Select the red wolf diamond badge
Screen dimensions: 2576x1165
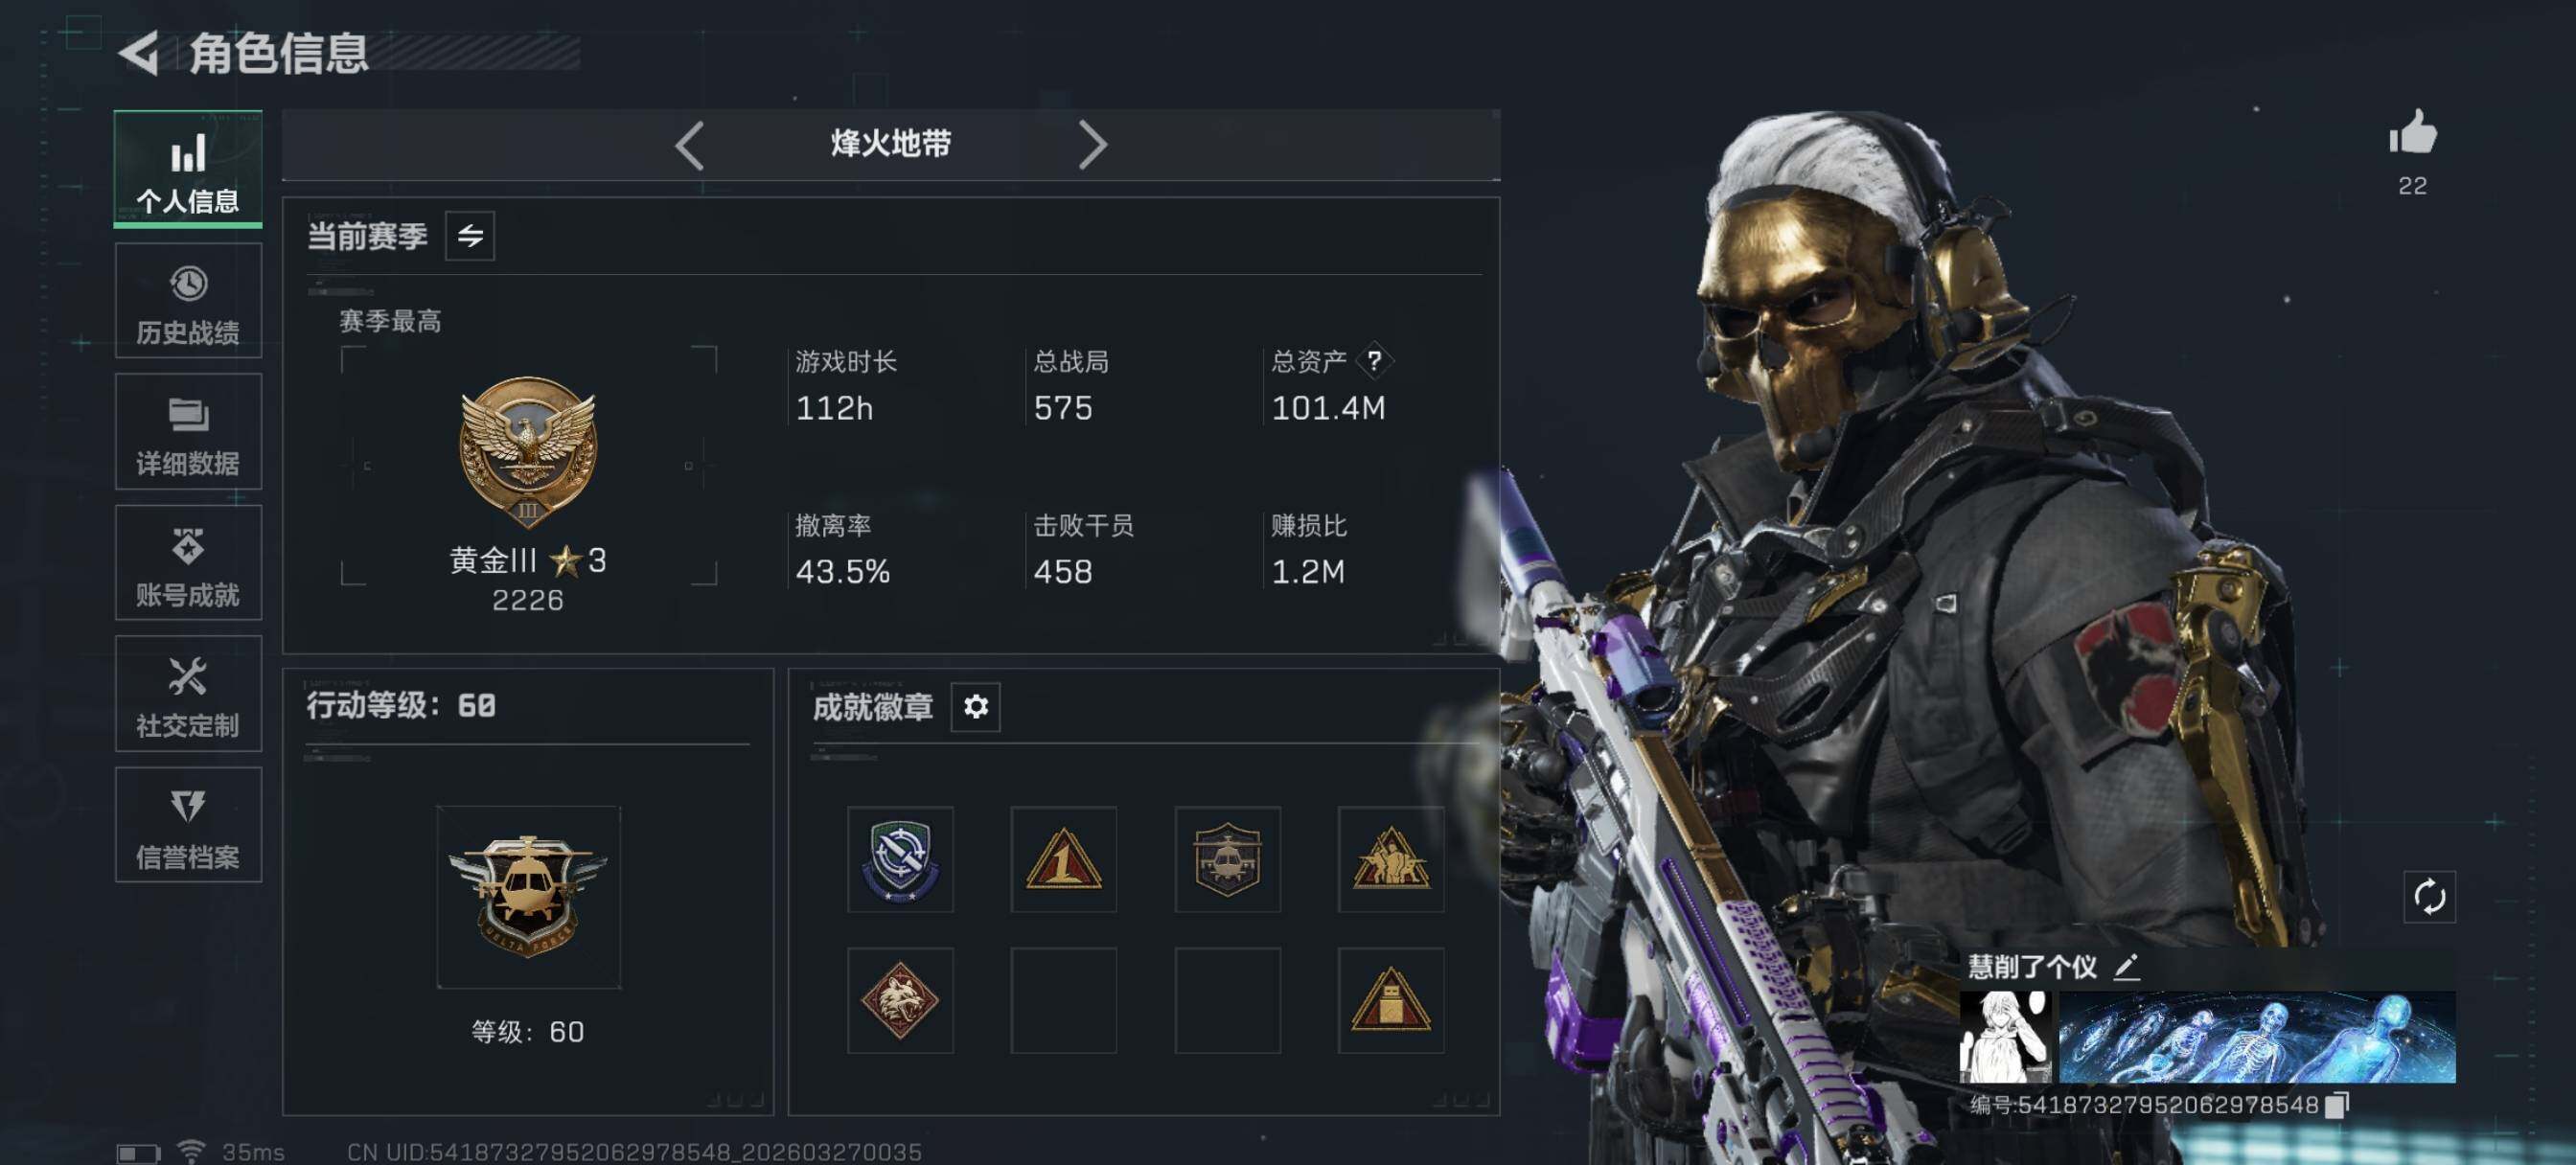click(x=900, y=1000)
